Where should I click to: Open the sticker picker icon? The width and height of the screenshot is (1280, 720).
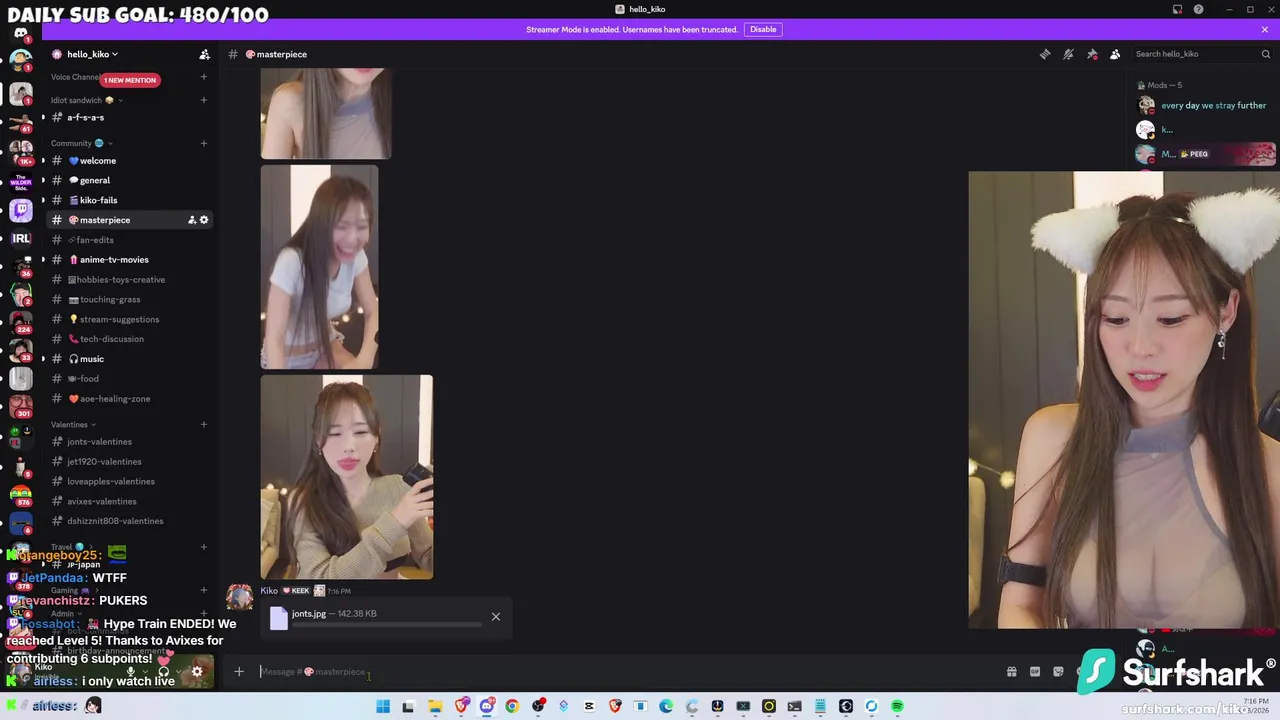coord(1058,672)
